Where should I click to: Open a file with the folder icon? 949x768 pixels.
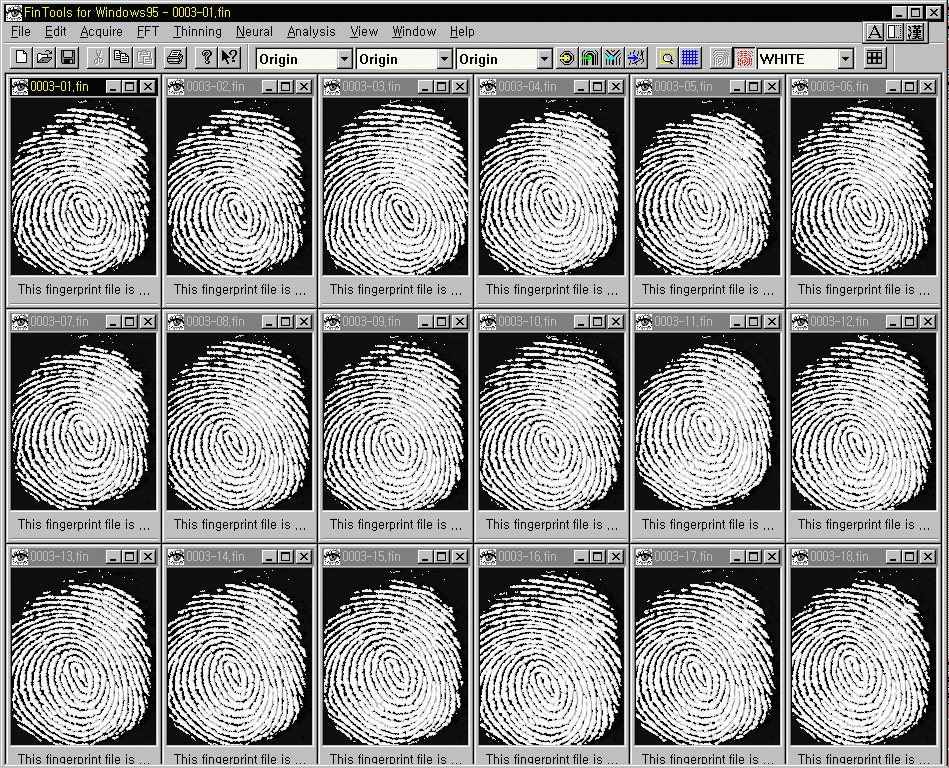(44, 58)
